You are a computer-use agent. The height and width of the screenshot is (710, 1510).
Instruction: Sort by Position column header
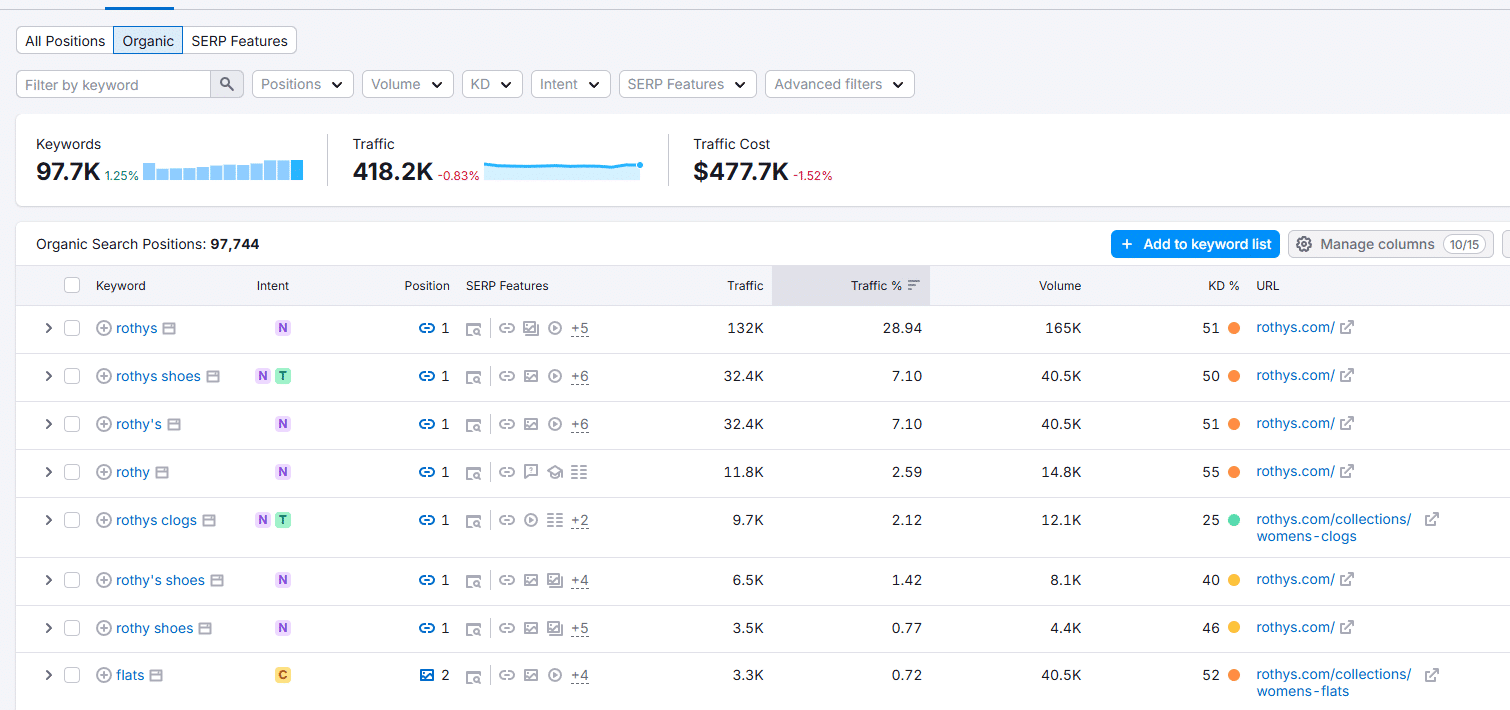[427, 285]
